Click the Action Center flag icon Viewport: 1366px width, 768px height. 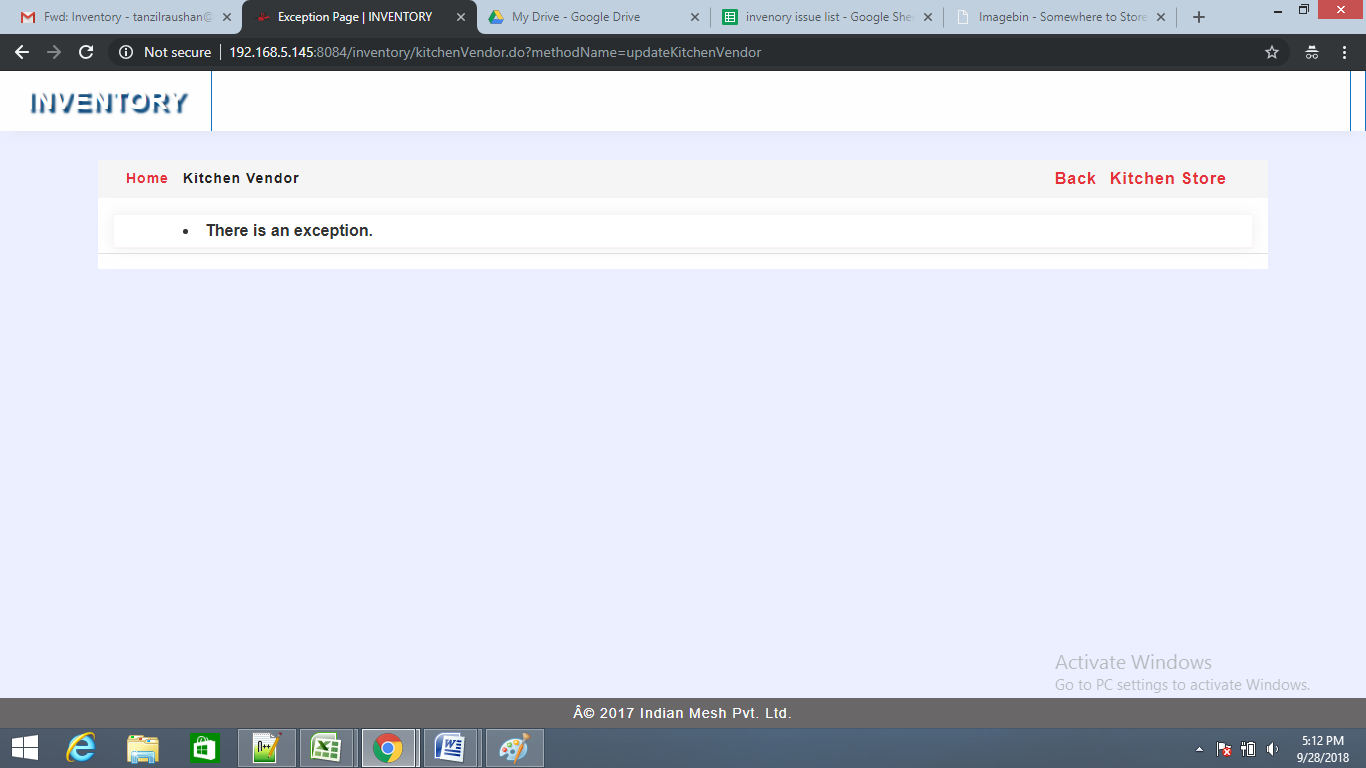tap(1224, 749)
